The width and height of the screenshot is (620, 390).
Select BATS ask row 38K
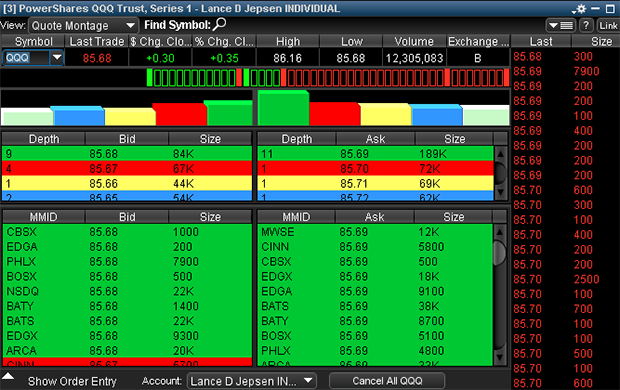[375, 306]
